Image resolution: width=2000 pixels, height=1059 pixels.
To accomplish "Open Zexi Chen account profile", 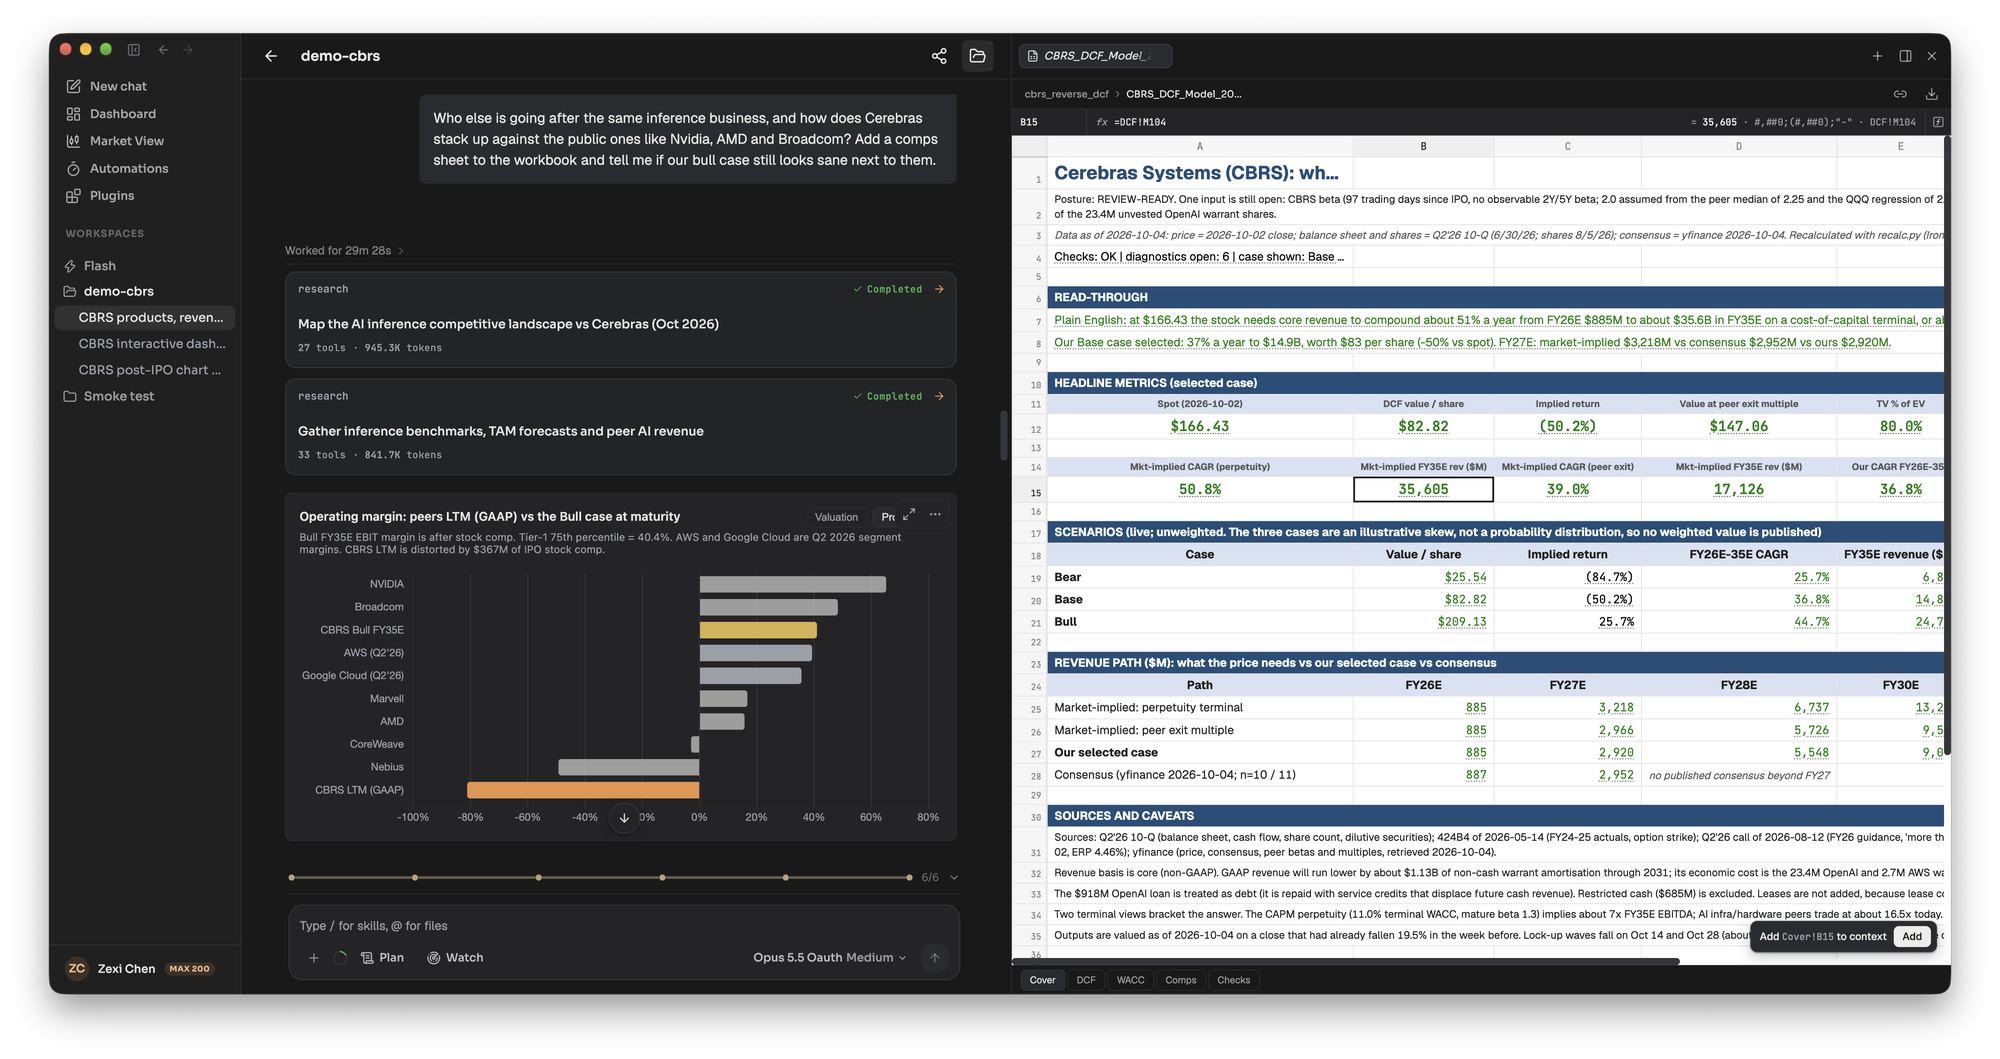I will (x=140, y=969).
